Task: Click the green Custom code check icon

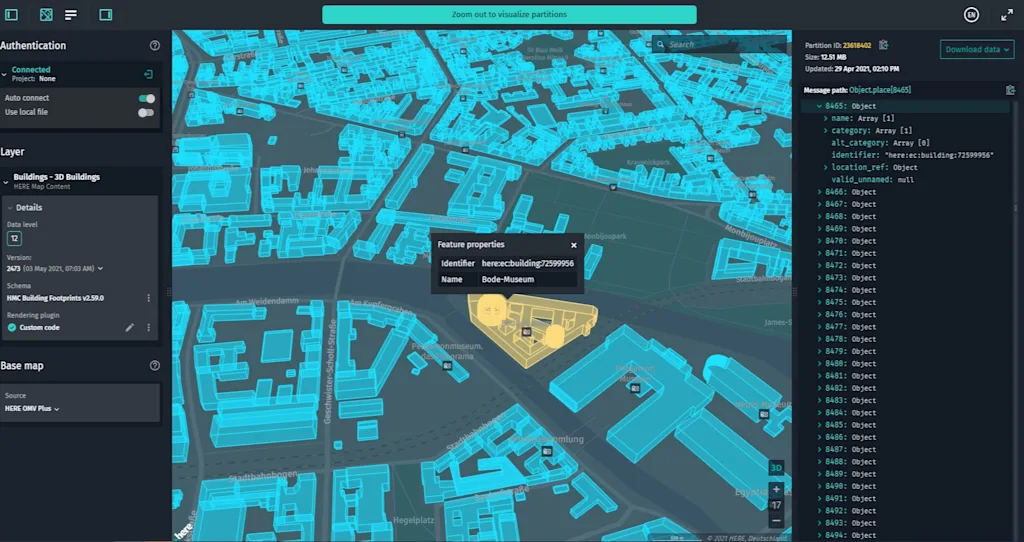Action: click(x=12, y=328)
